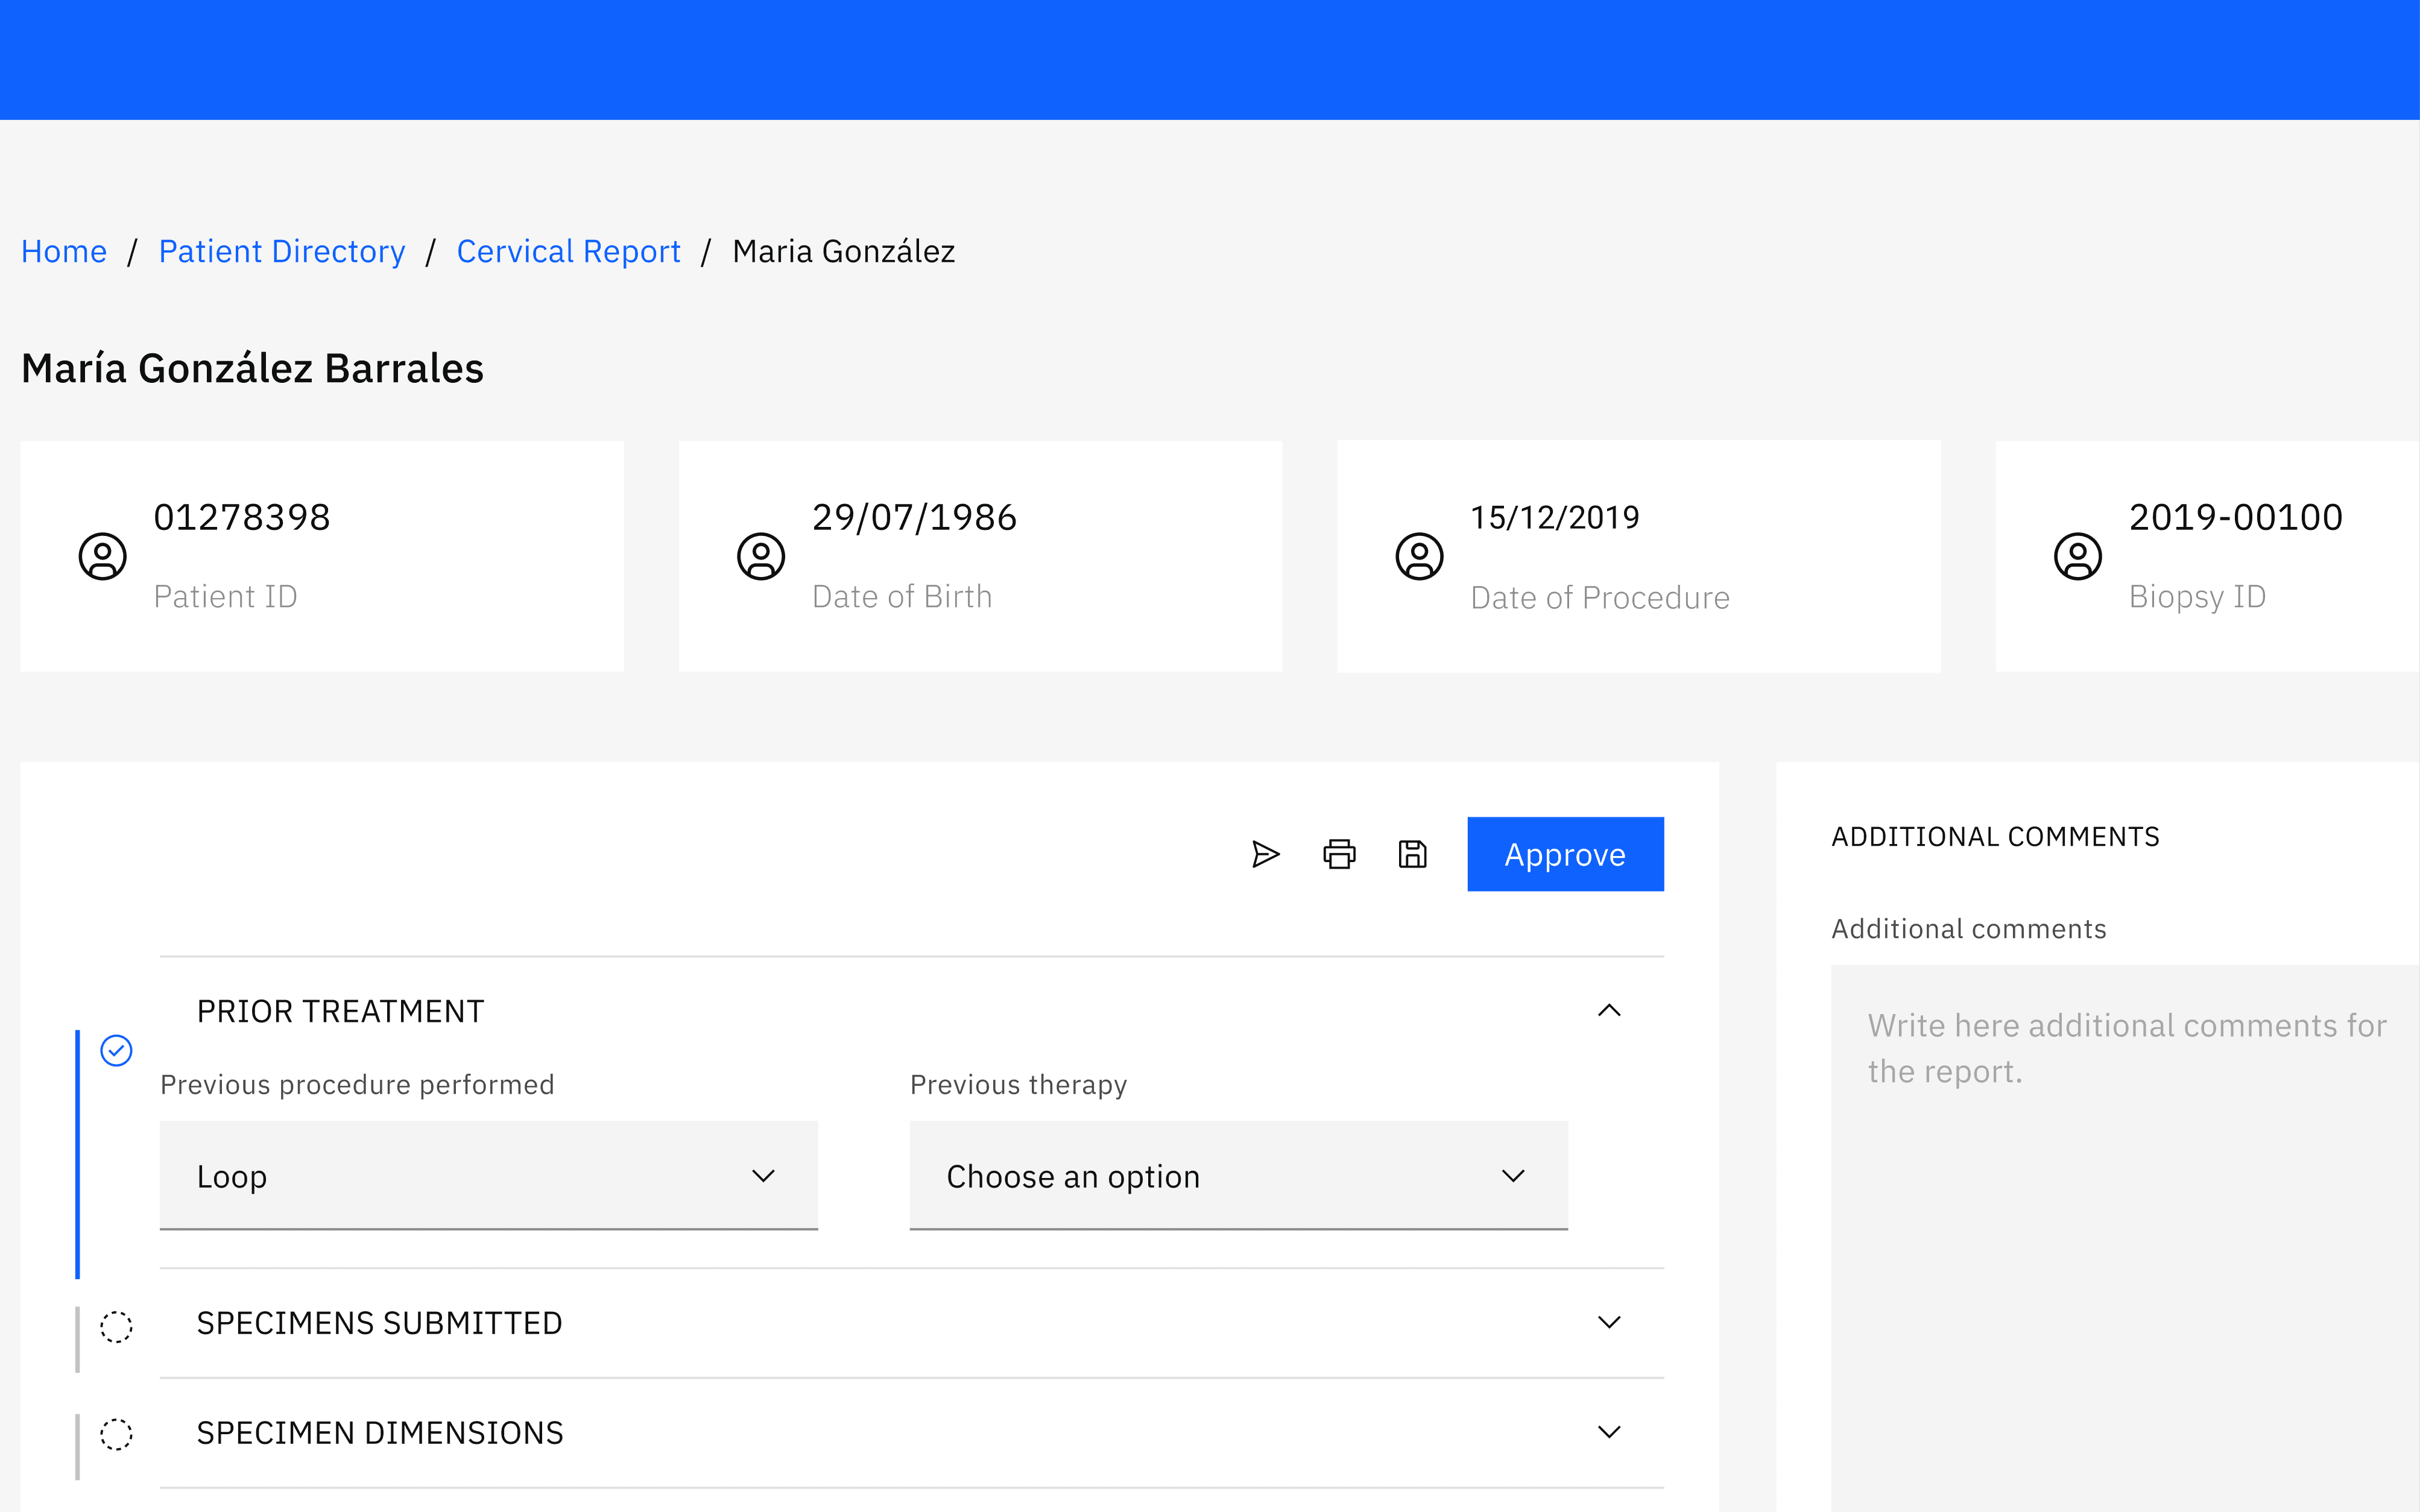2420x1512 pixels.
Task: Open the Previous procedure performed dropdown showing Loop
Action: pos(489,1176)
